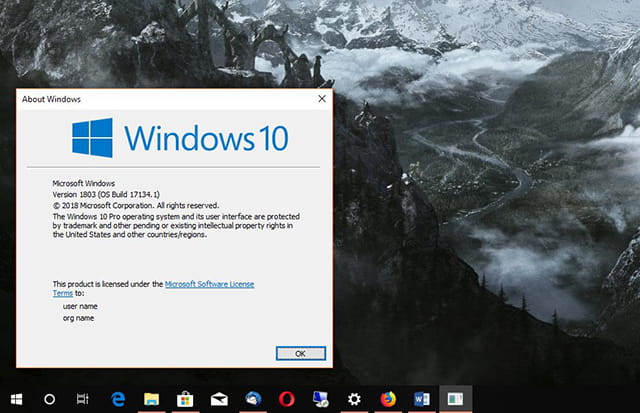Click the Windows 10 logo banner

(x=180, y=138)
